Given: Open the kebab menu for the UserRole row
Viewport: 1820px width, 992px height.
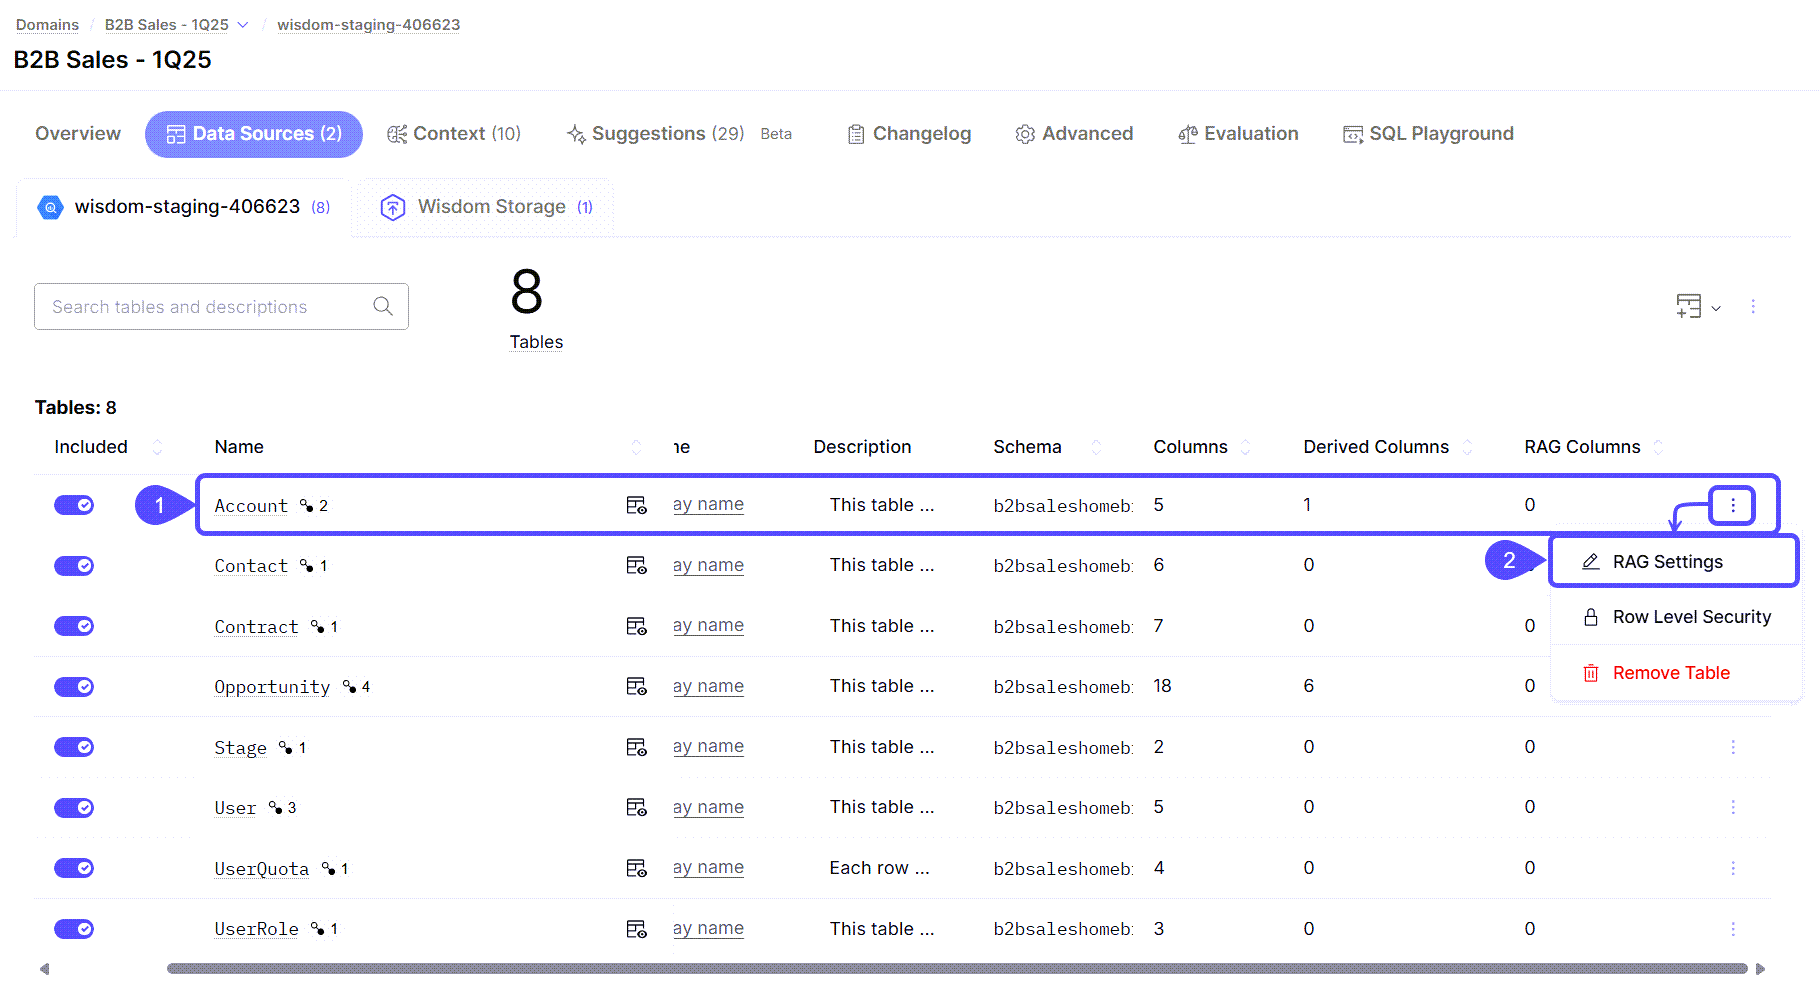Looking at the screenshot, I should tap(1732, 929).
